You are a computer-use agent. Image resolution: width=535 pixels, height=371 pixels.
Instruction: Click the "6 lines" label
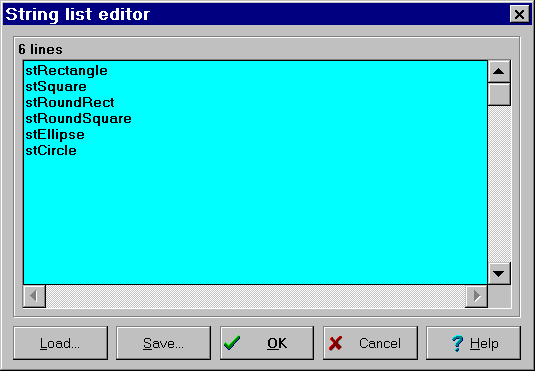[x=40, y=49]
